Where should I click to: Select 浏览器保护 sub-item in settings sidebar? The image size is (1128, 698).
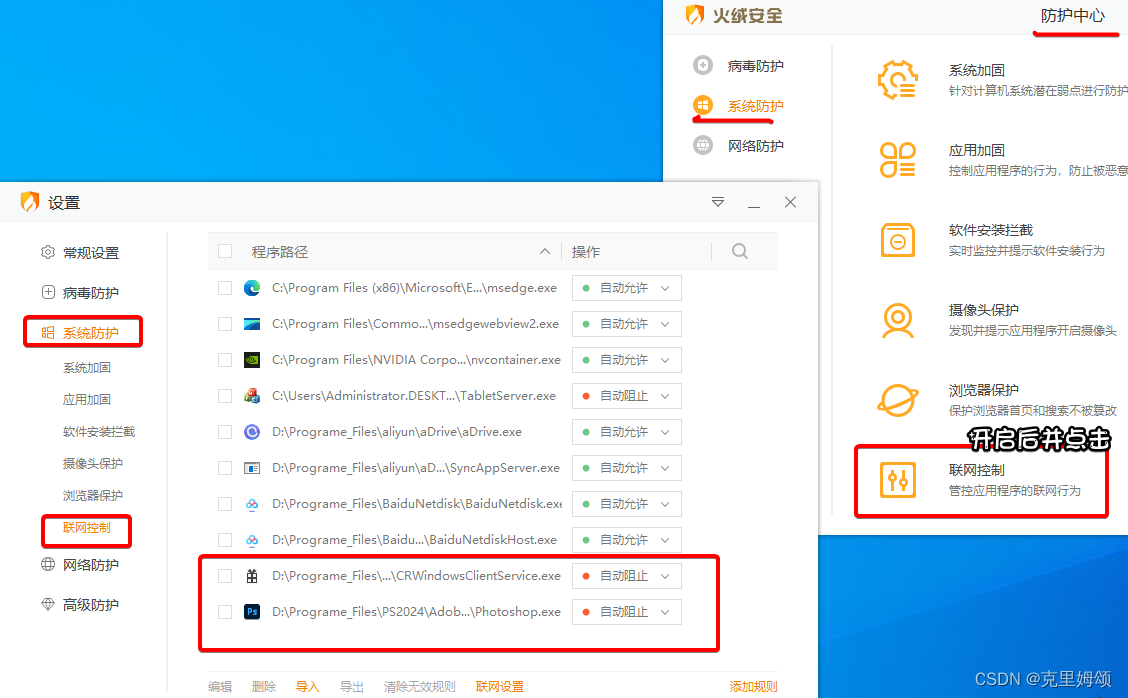coord(93,495)
